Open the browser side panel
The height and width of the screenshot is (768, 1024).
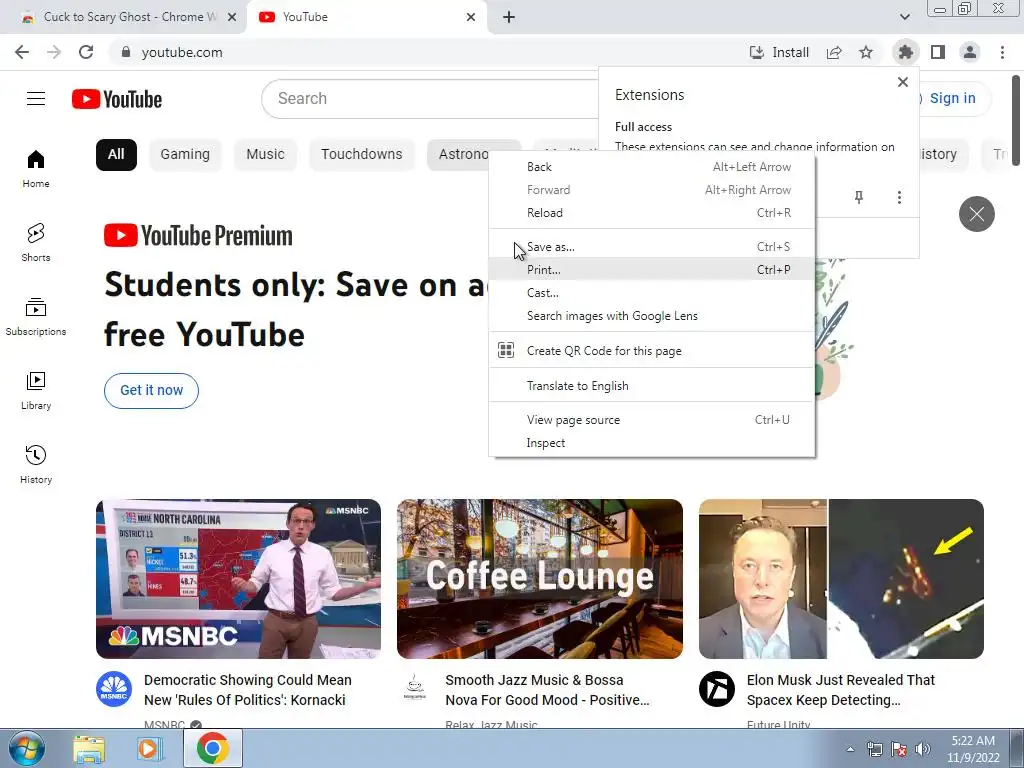938,52
